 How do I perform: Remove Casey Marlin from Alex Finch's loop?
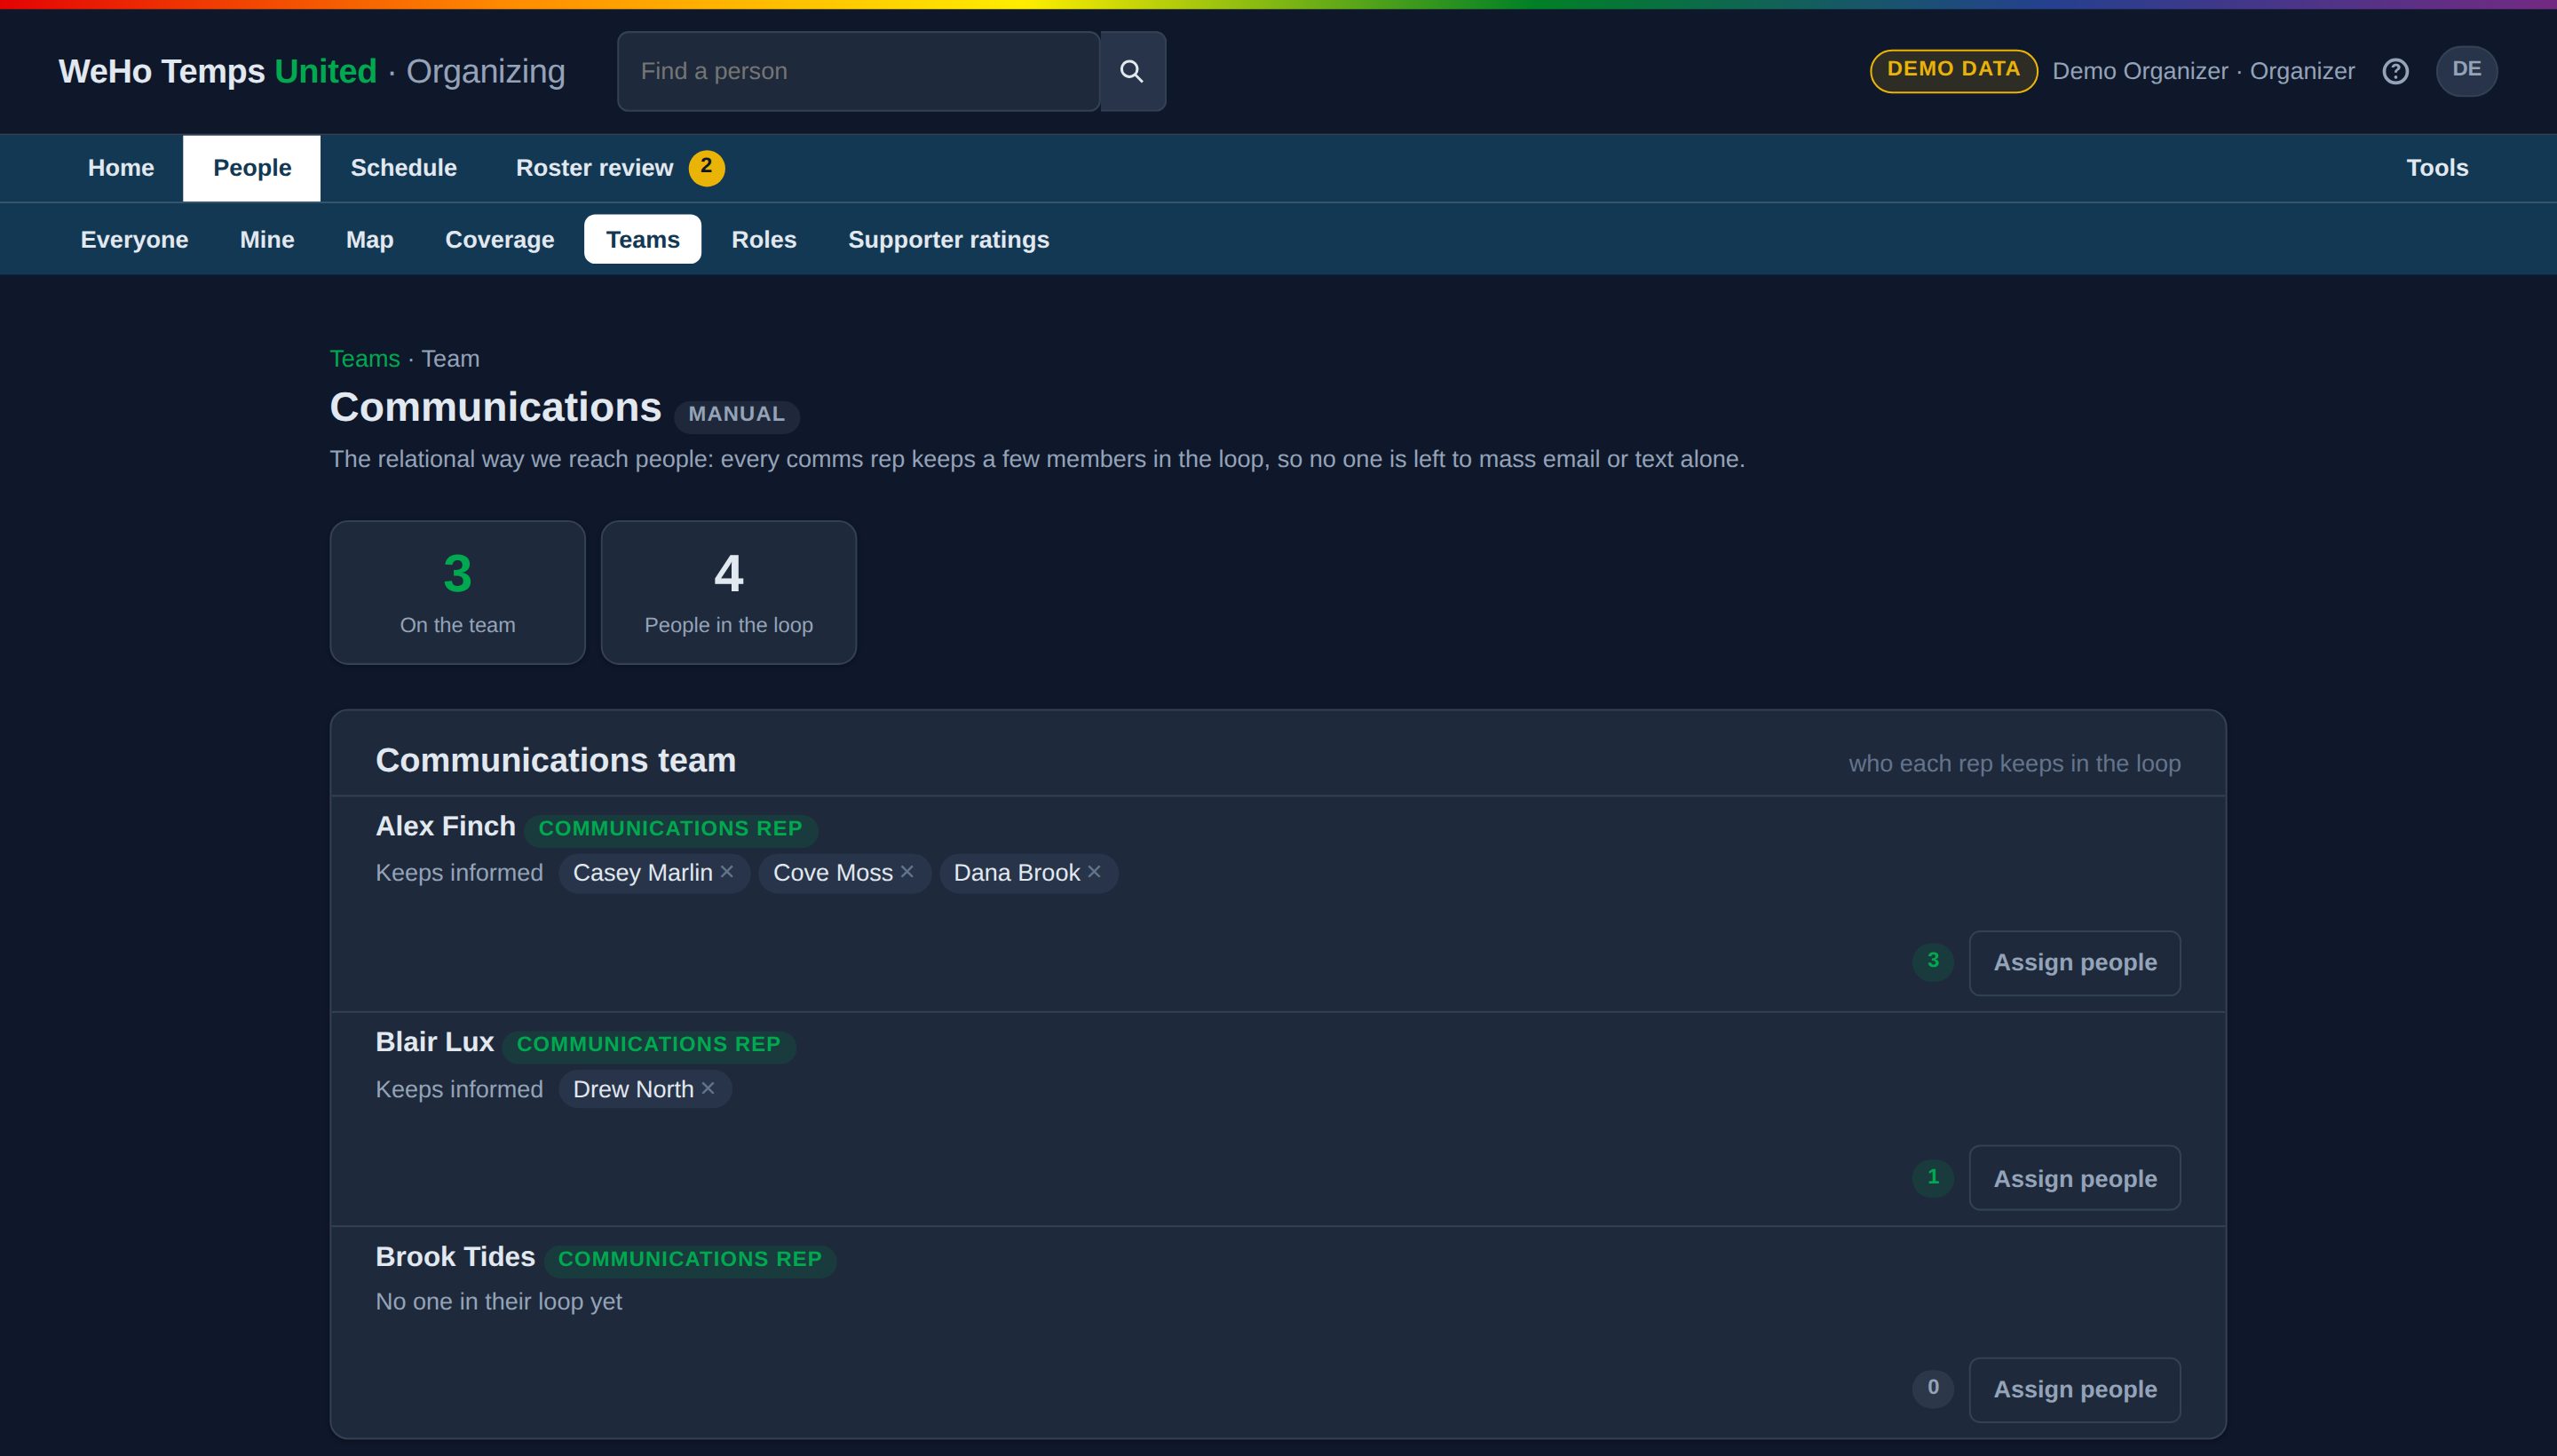tap(727, 872)
